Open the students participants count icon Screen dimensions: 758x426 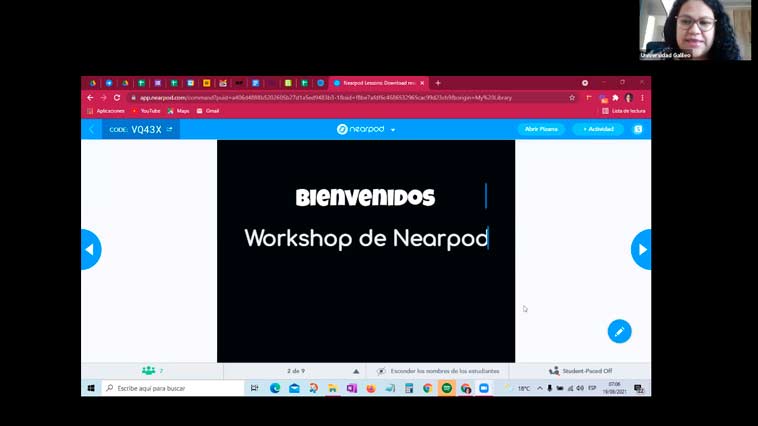tap(150, 371)
